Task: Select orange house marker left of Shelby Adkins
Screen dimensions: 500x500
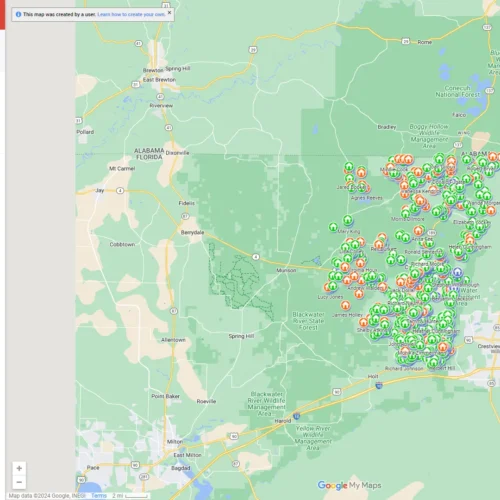Action: point(363,322)
